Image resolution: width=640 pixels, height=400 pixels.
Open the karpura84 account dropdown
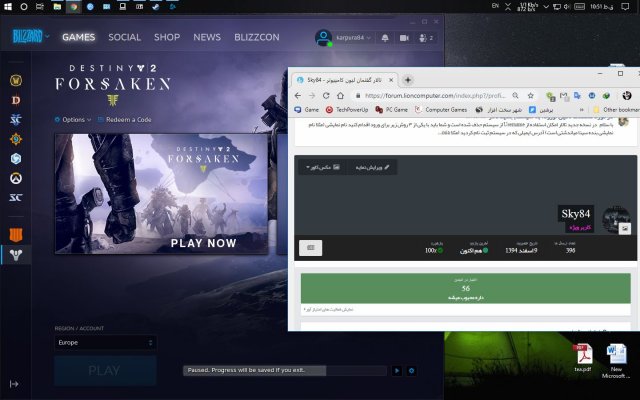[x=353, y=38]
